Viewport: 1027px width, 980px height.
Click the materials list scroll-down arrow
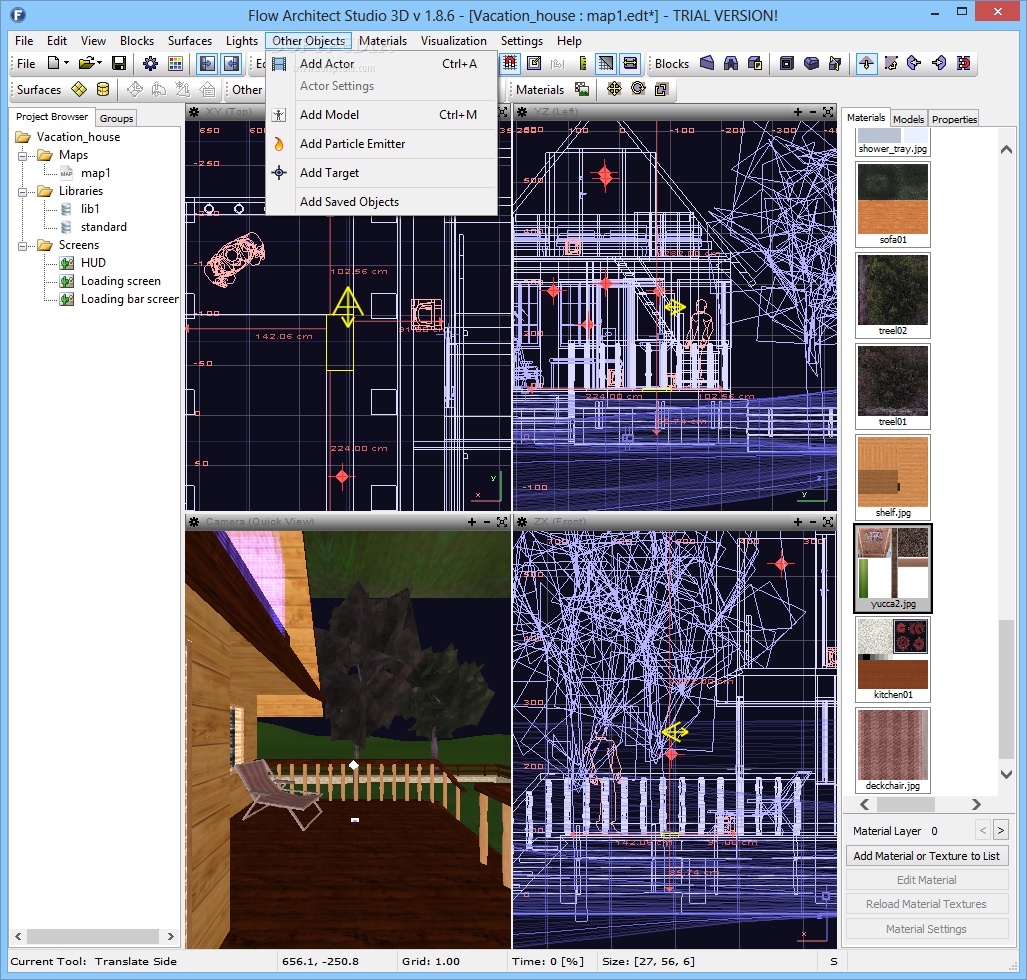1007,774
